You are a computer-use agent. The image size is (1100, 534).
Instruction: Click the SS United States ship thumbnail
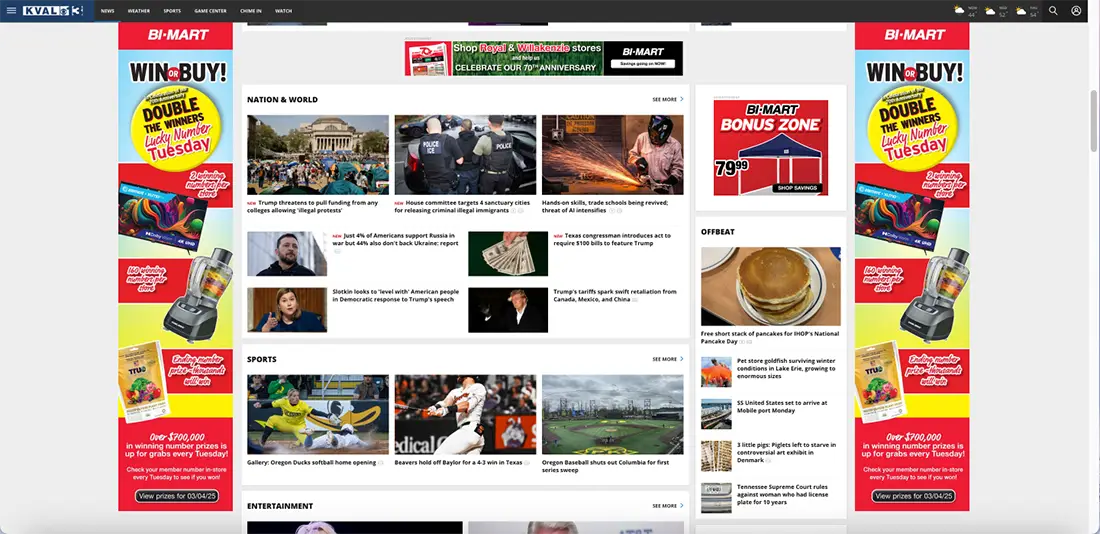tap(716, 414)
